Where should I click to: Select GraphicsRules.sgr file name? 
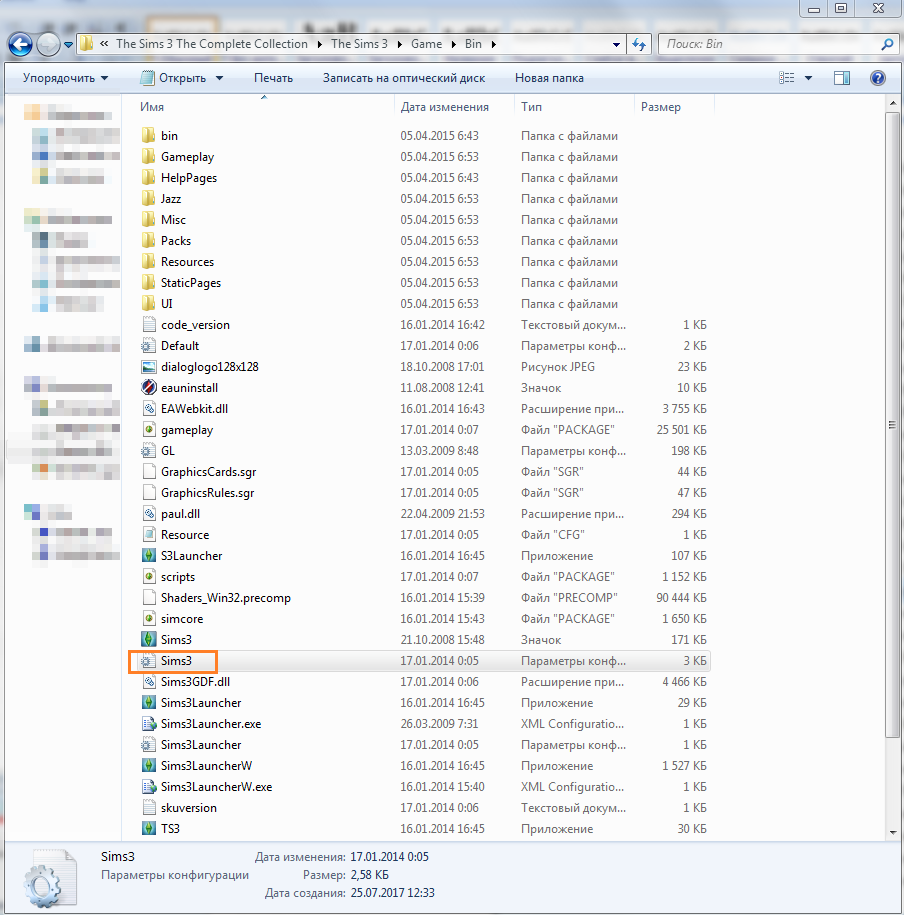coord(207,493)
